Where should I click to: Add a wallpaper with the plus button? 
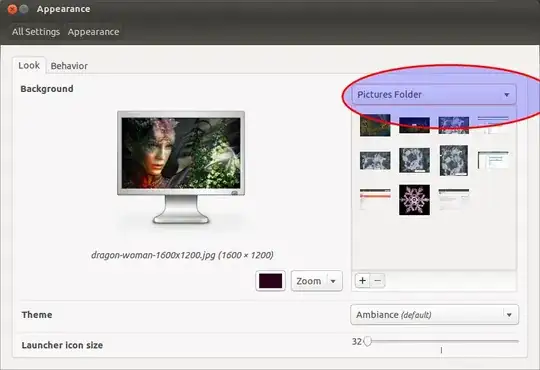tap(362, 280)
